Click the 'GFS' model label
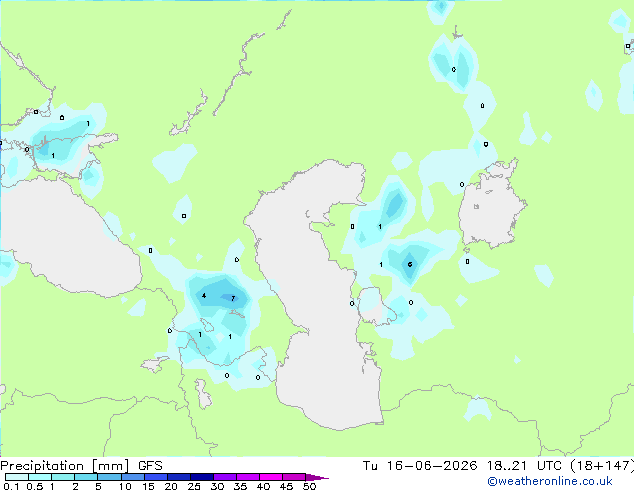The width and height of the screenshot is (634, 490). pyautogui.click(x=150, y=466)
